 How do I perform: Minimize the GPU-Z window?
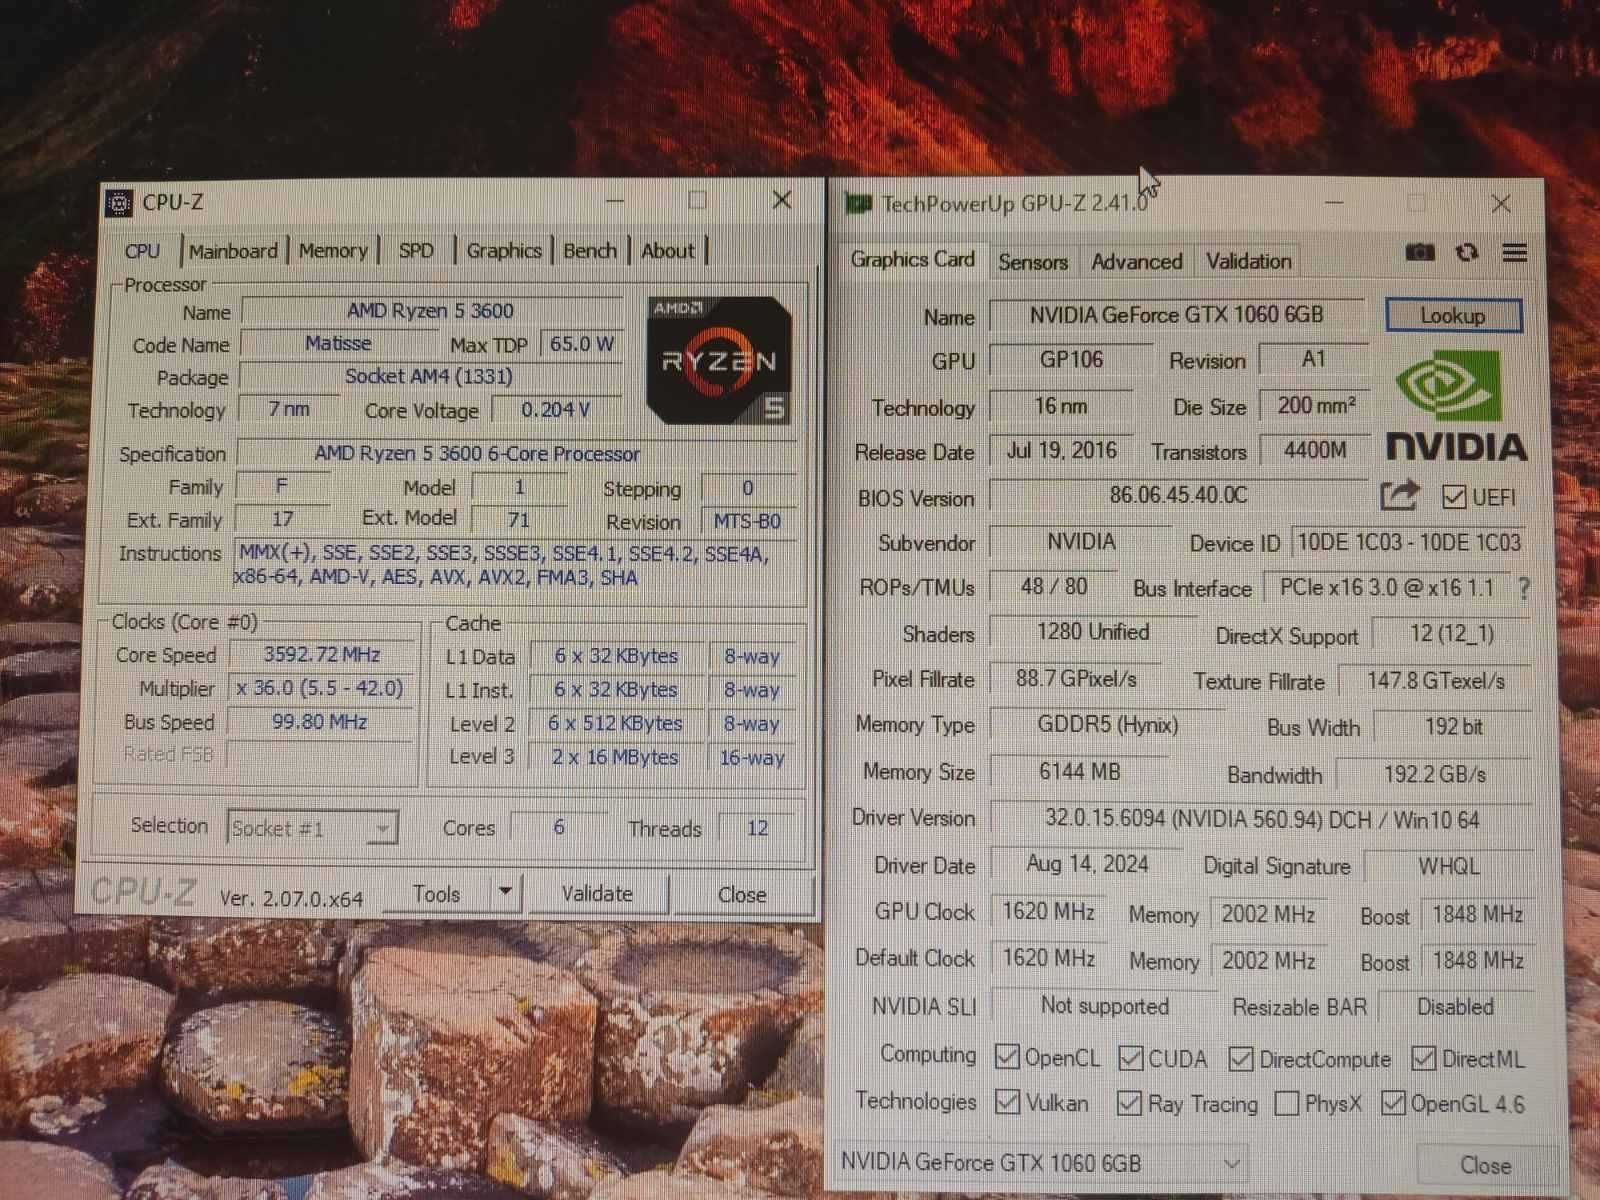click(1334, 203)
